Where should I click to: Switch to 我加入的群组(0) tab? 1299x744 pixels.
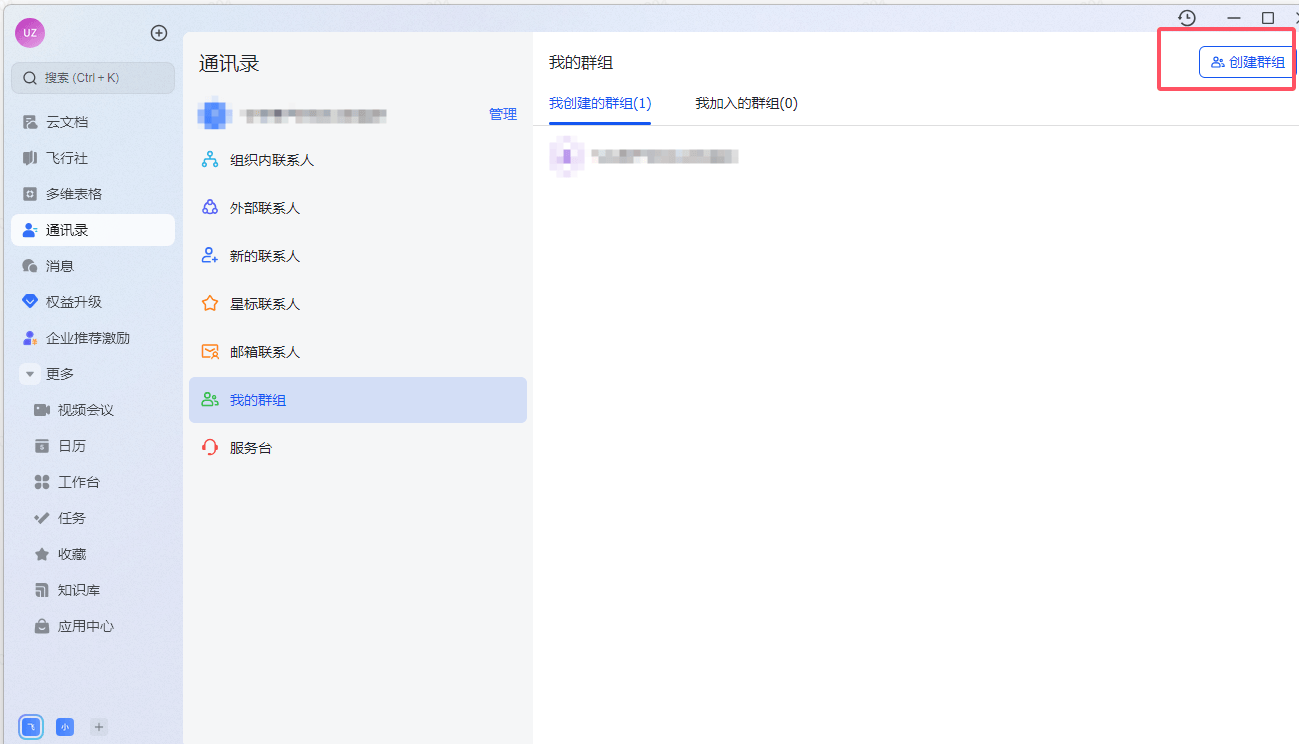(x=746, y=103)
